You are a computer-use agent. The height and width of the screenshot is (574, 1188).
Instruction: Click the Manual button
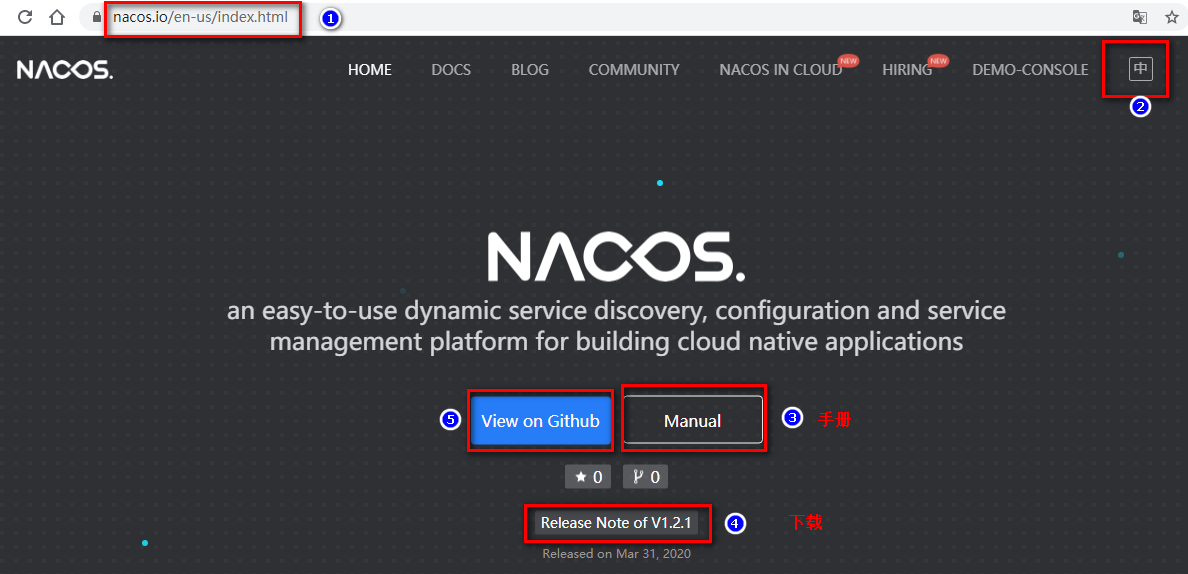click(692, 420)
